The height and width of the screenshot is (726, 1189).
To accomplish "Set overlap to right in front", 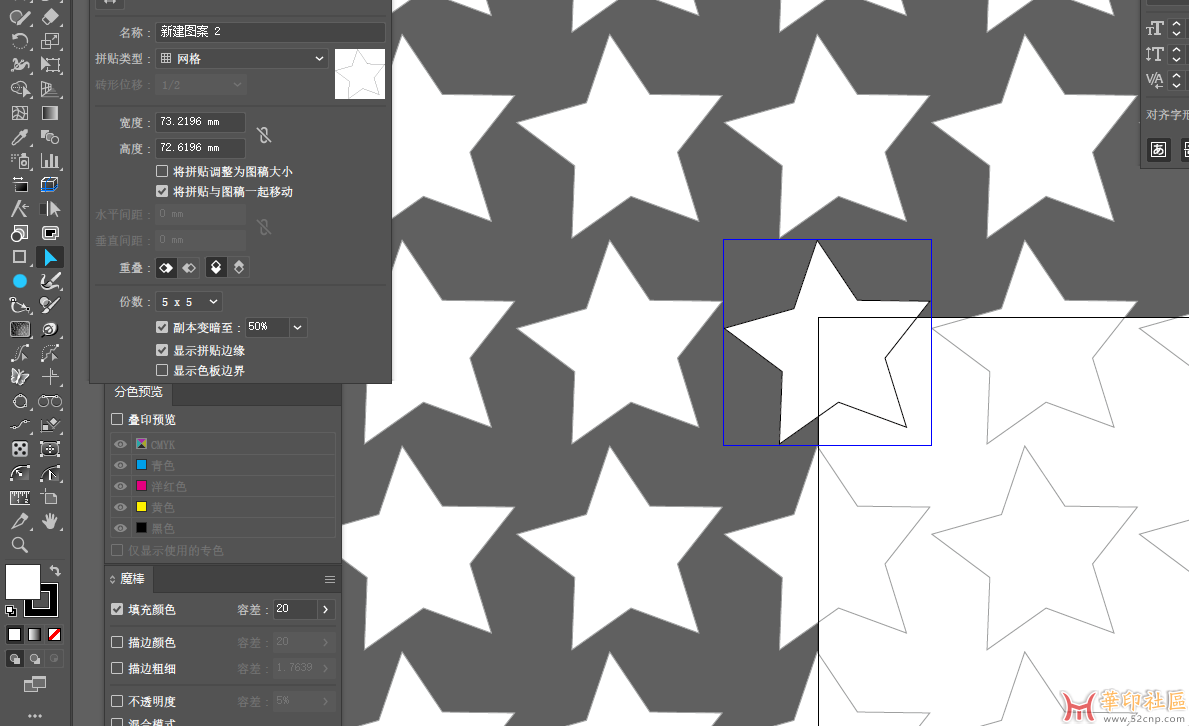I will tap(190, 268).
